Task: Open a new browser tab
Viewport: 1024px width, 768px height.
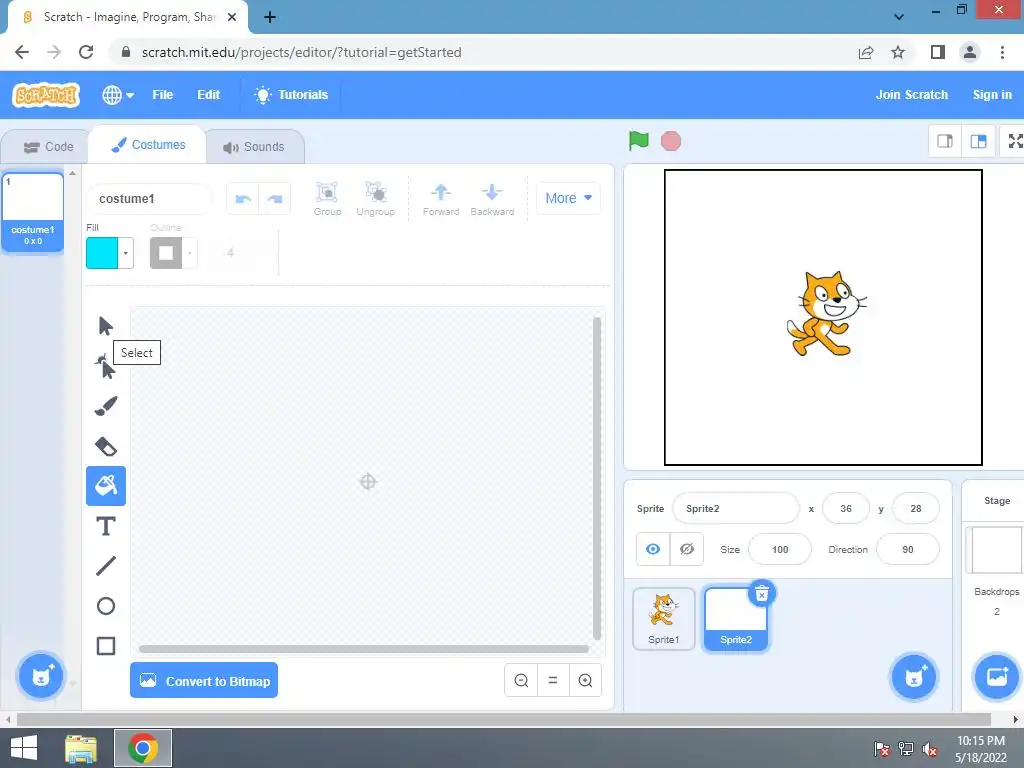Action: coord(270,17)
